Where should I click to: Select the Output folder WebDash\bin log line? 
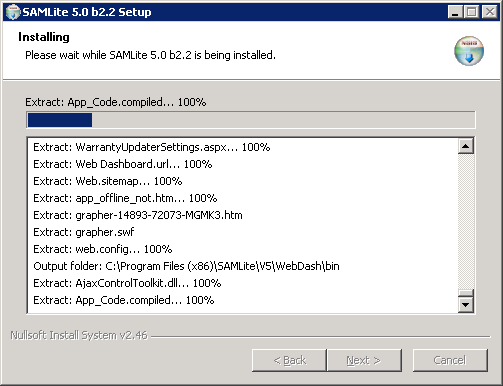tap(186, 266)
